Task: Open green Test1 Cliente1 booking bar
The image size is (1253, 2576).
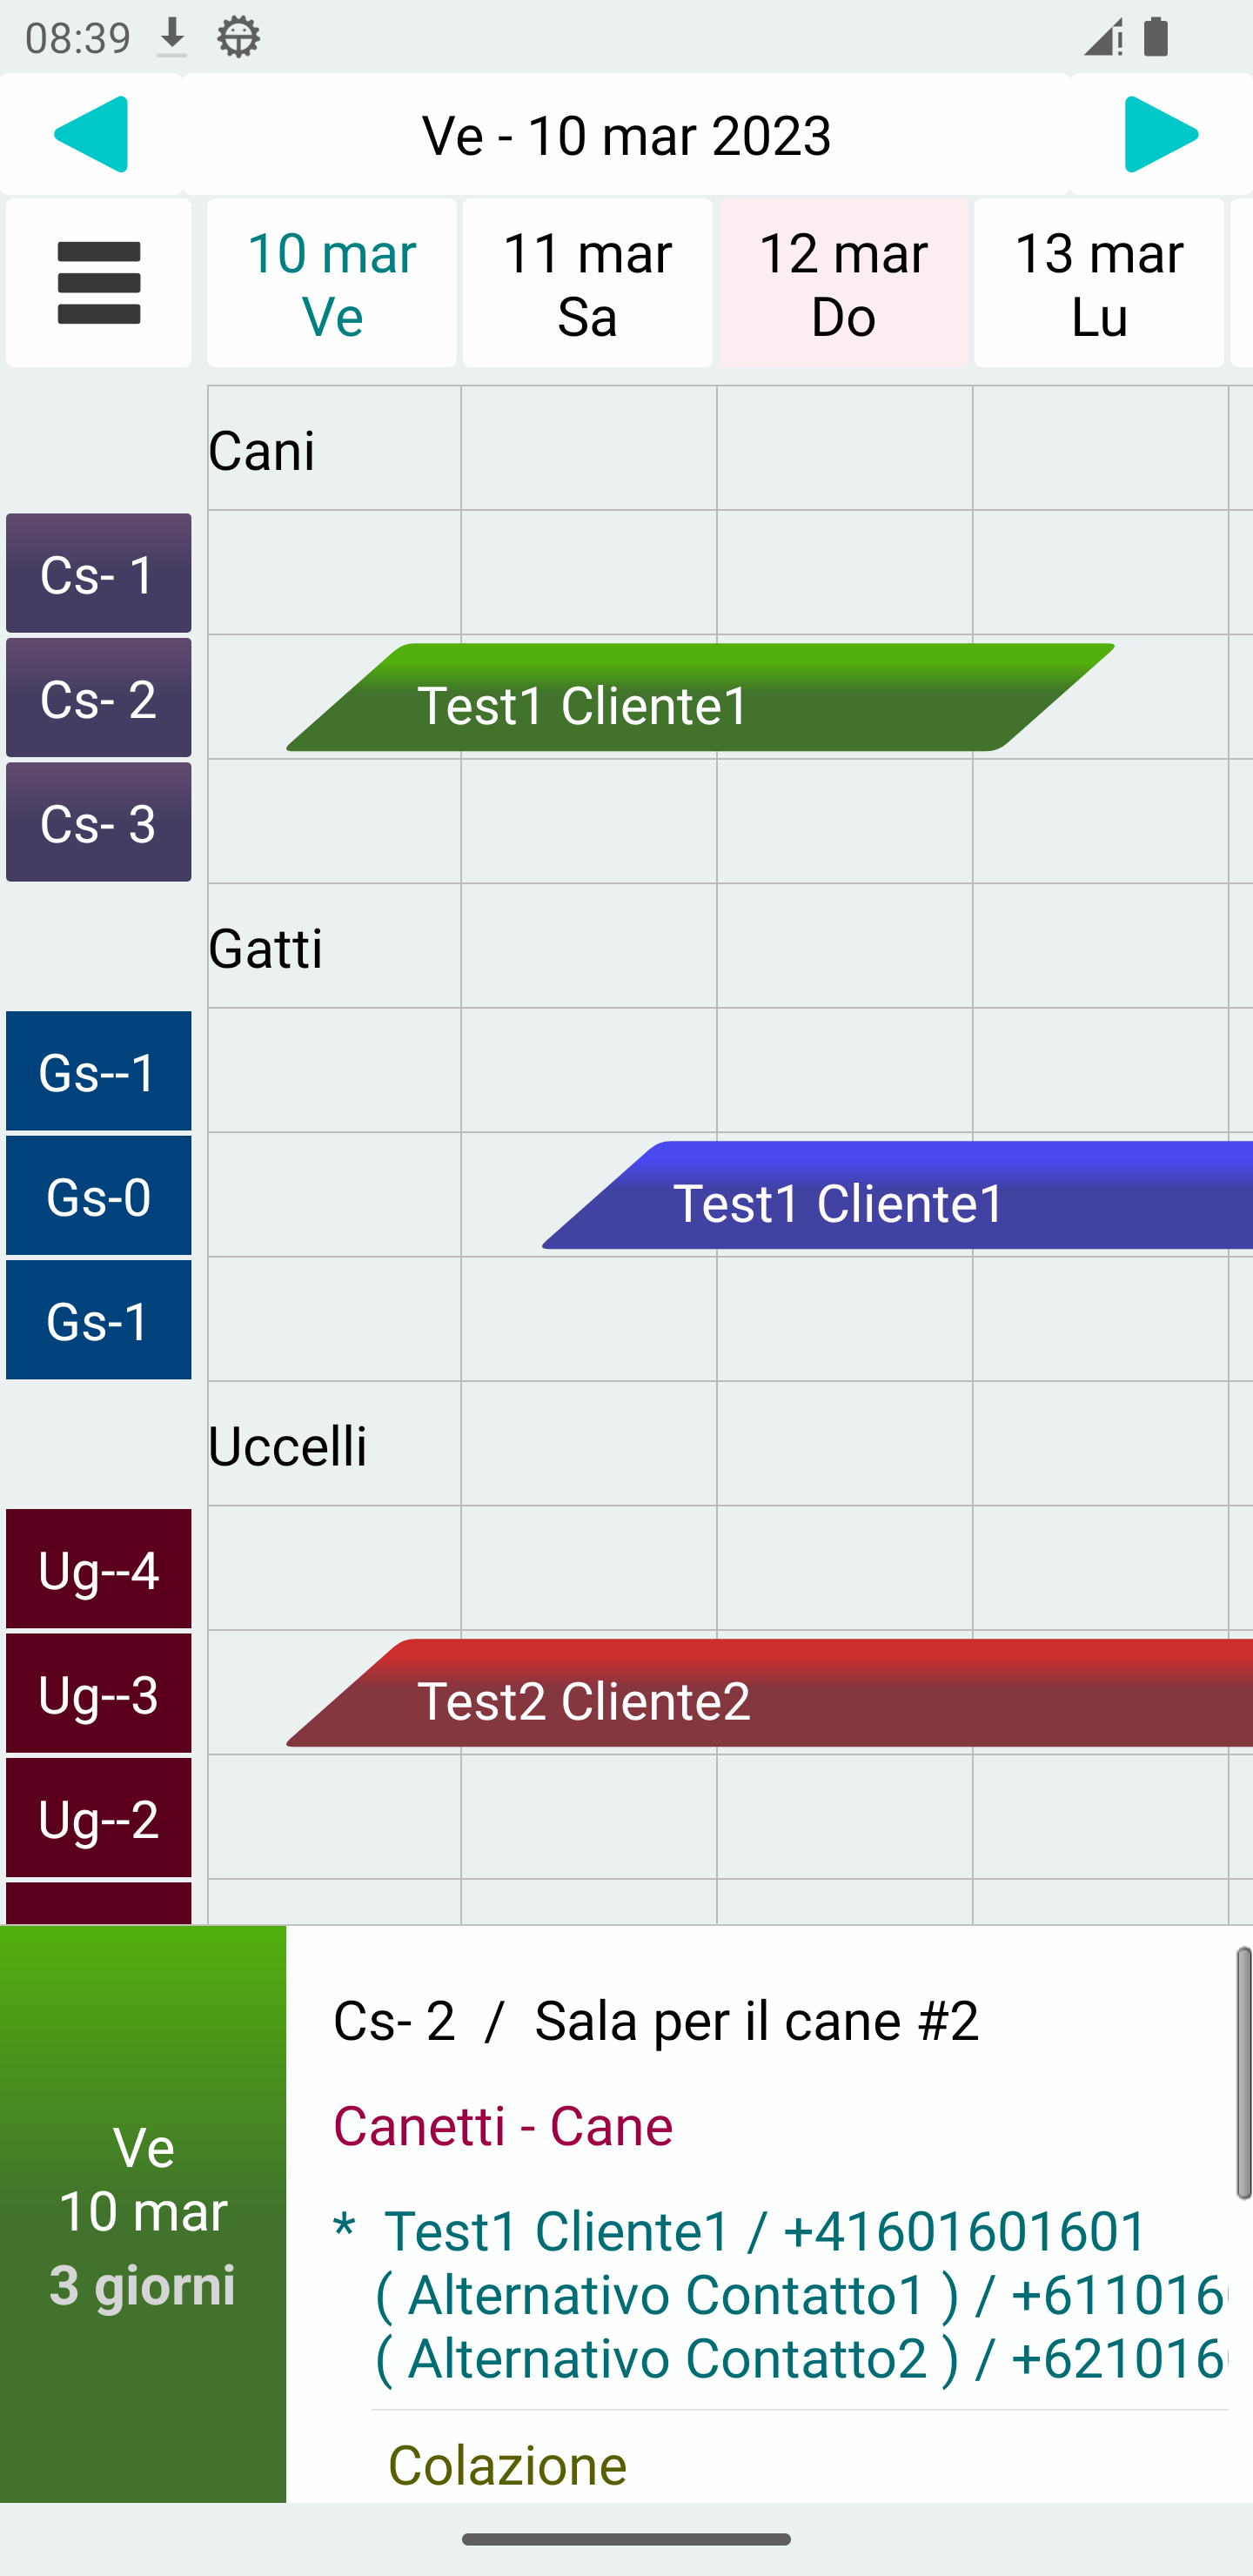Action: pos(700,698)
